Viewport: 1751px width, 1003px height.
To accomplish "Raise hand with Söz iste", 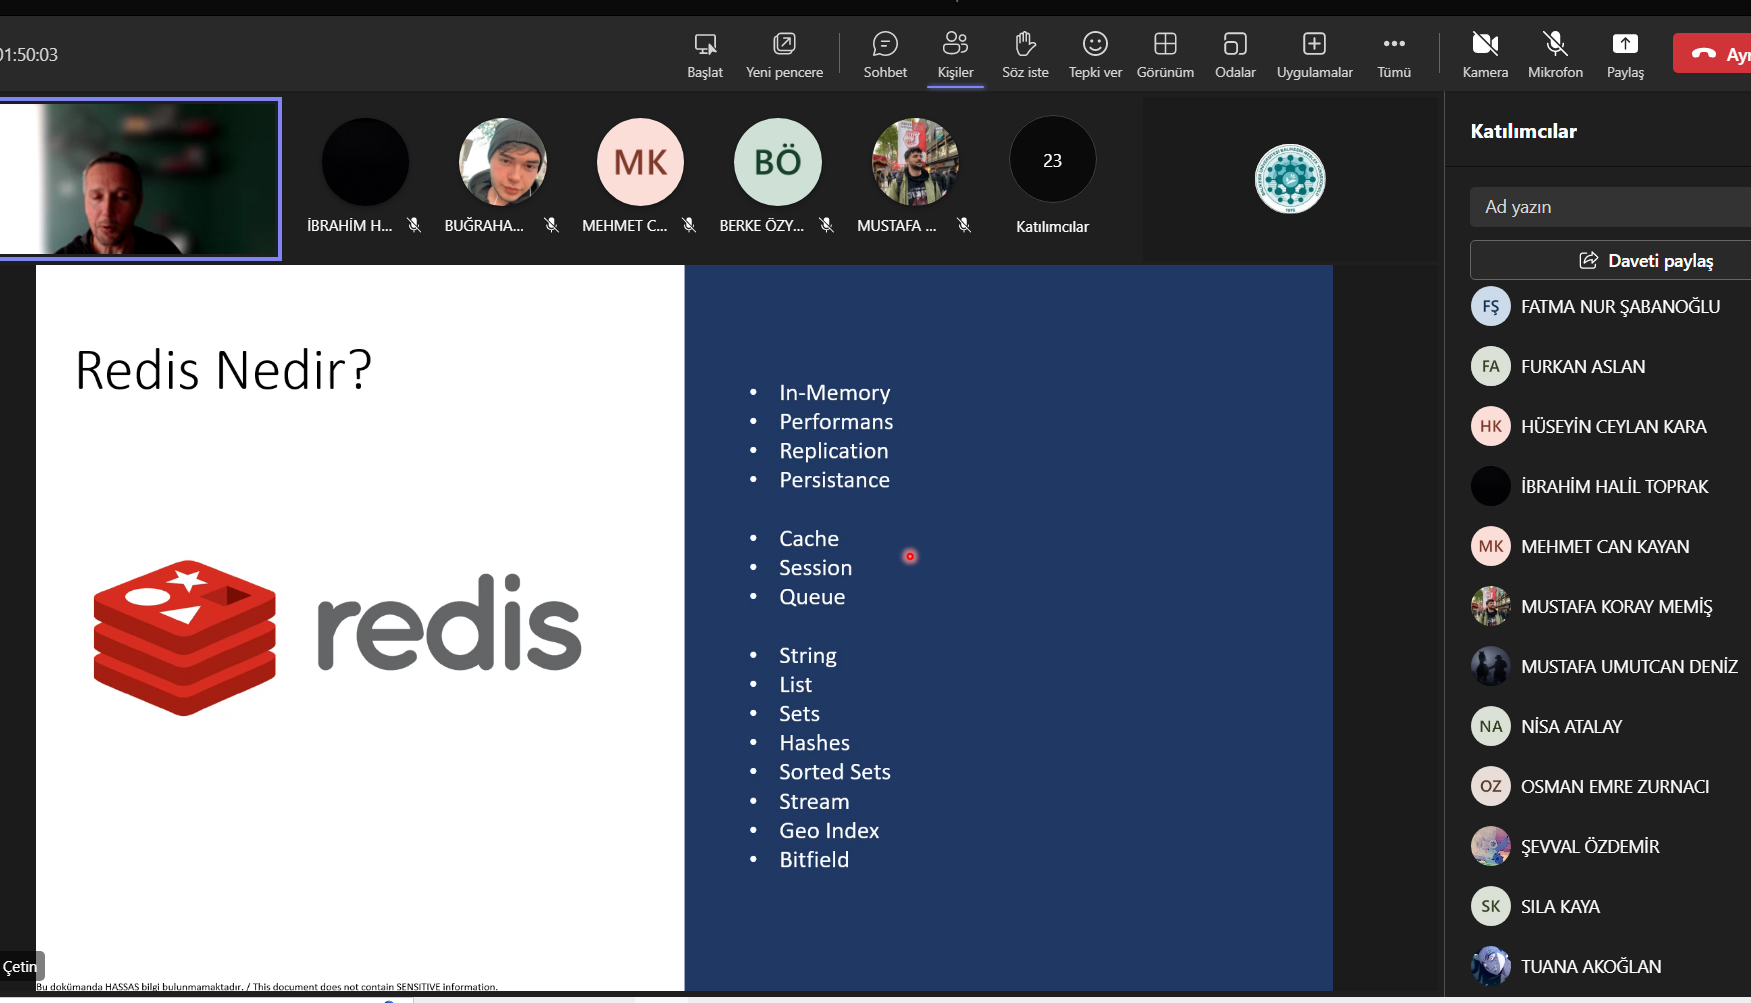I will click(1025, 55).
